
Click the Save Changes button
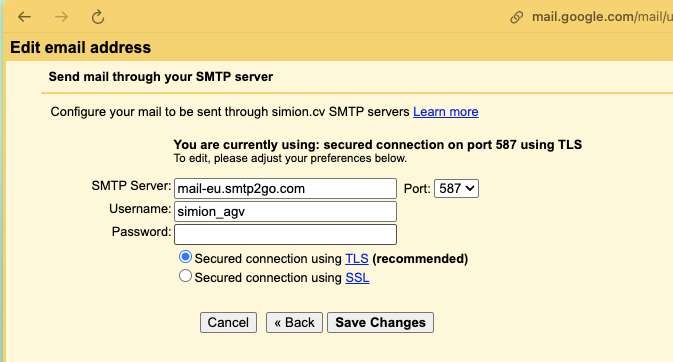[380, 322]
